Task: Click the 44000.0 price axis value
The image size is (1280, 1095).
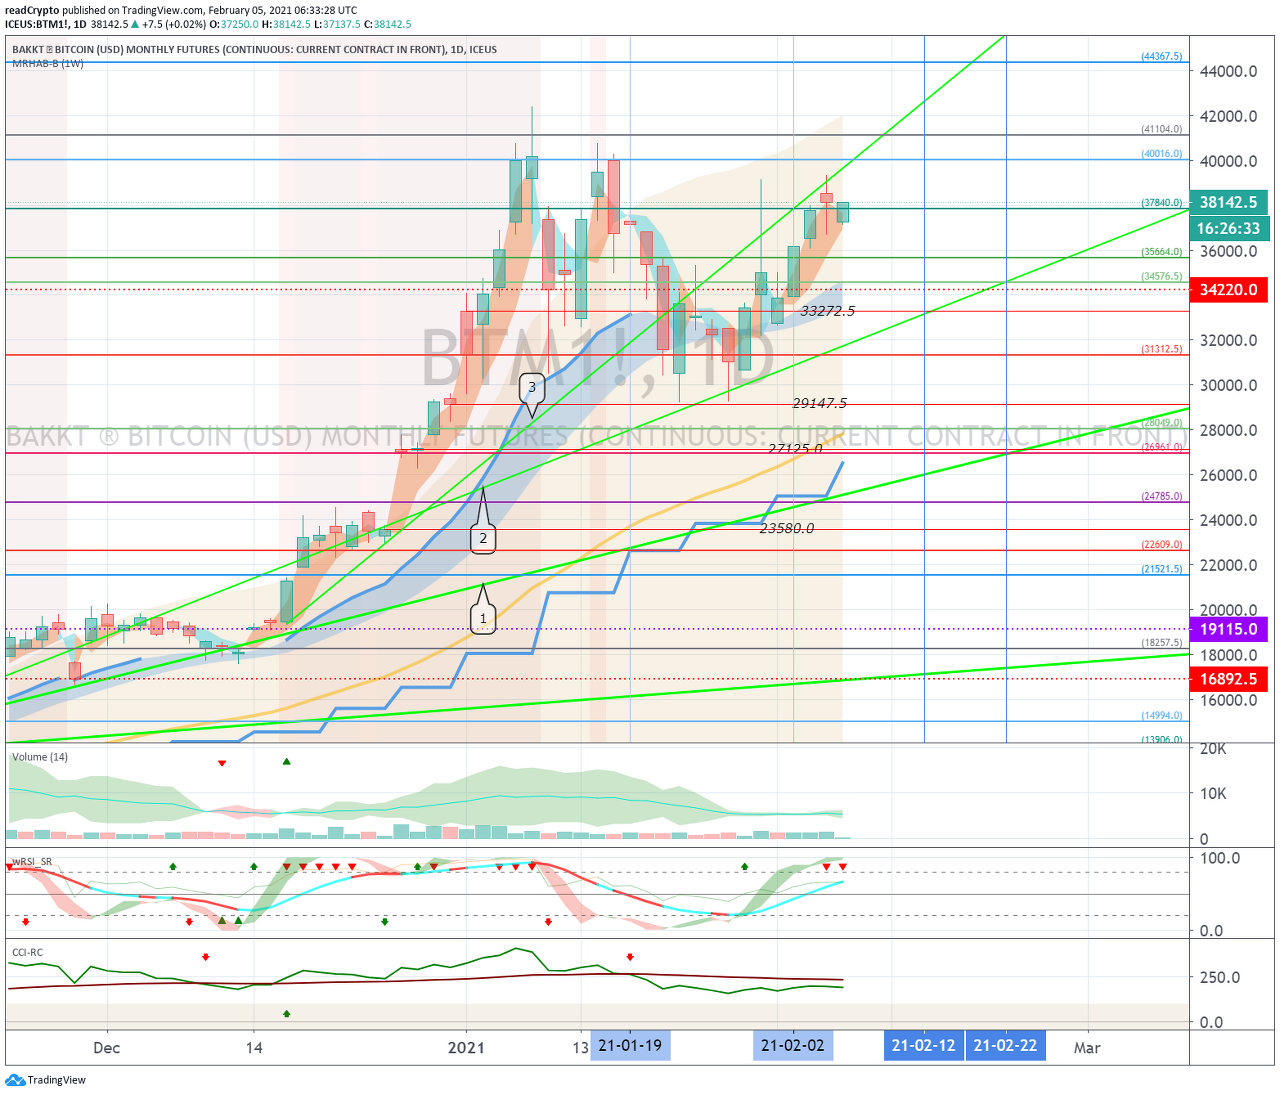Action: pos(1229,71)
